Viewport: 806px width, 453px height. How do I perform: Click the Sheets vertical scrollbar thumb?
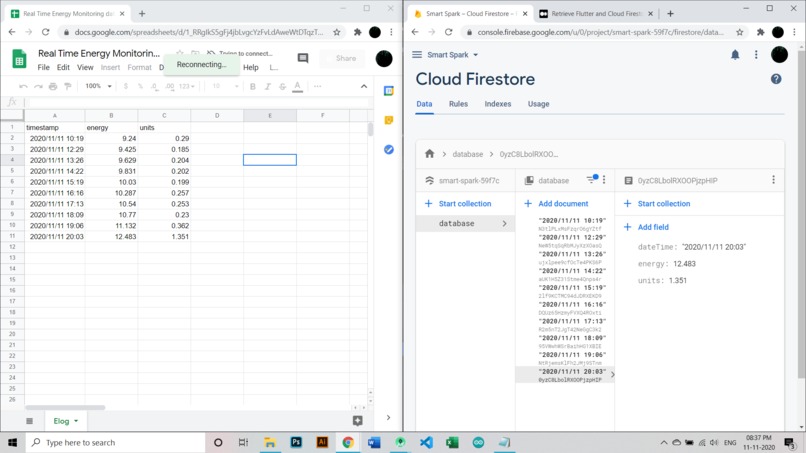(370, 129)
